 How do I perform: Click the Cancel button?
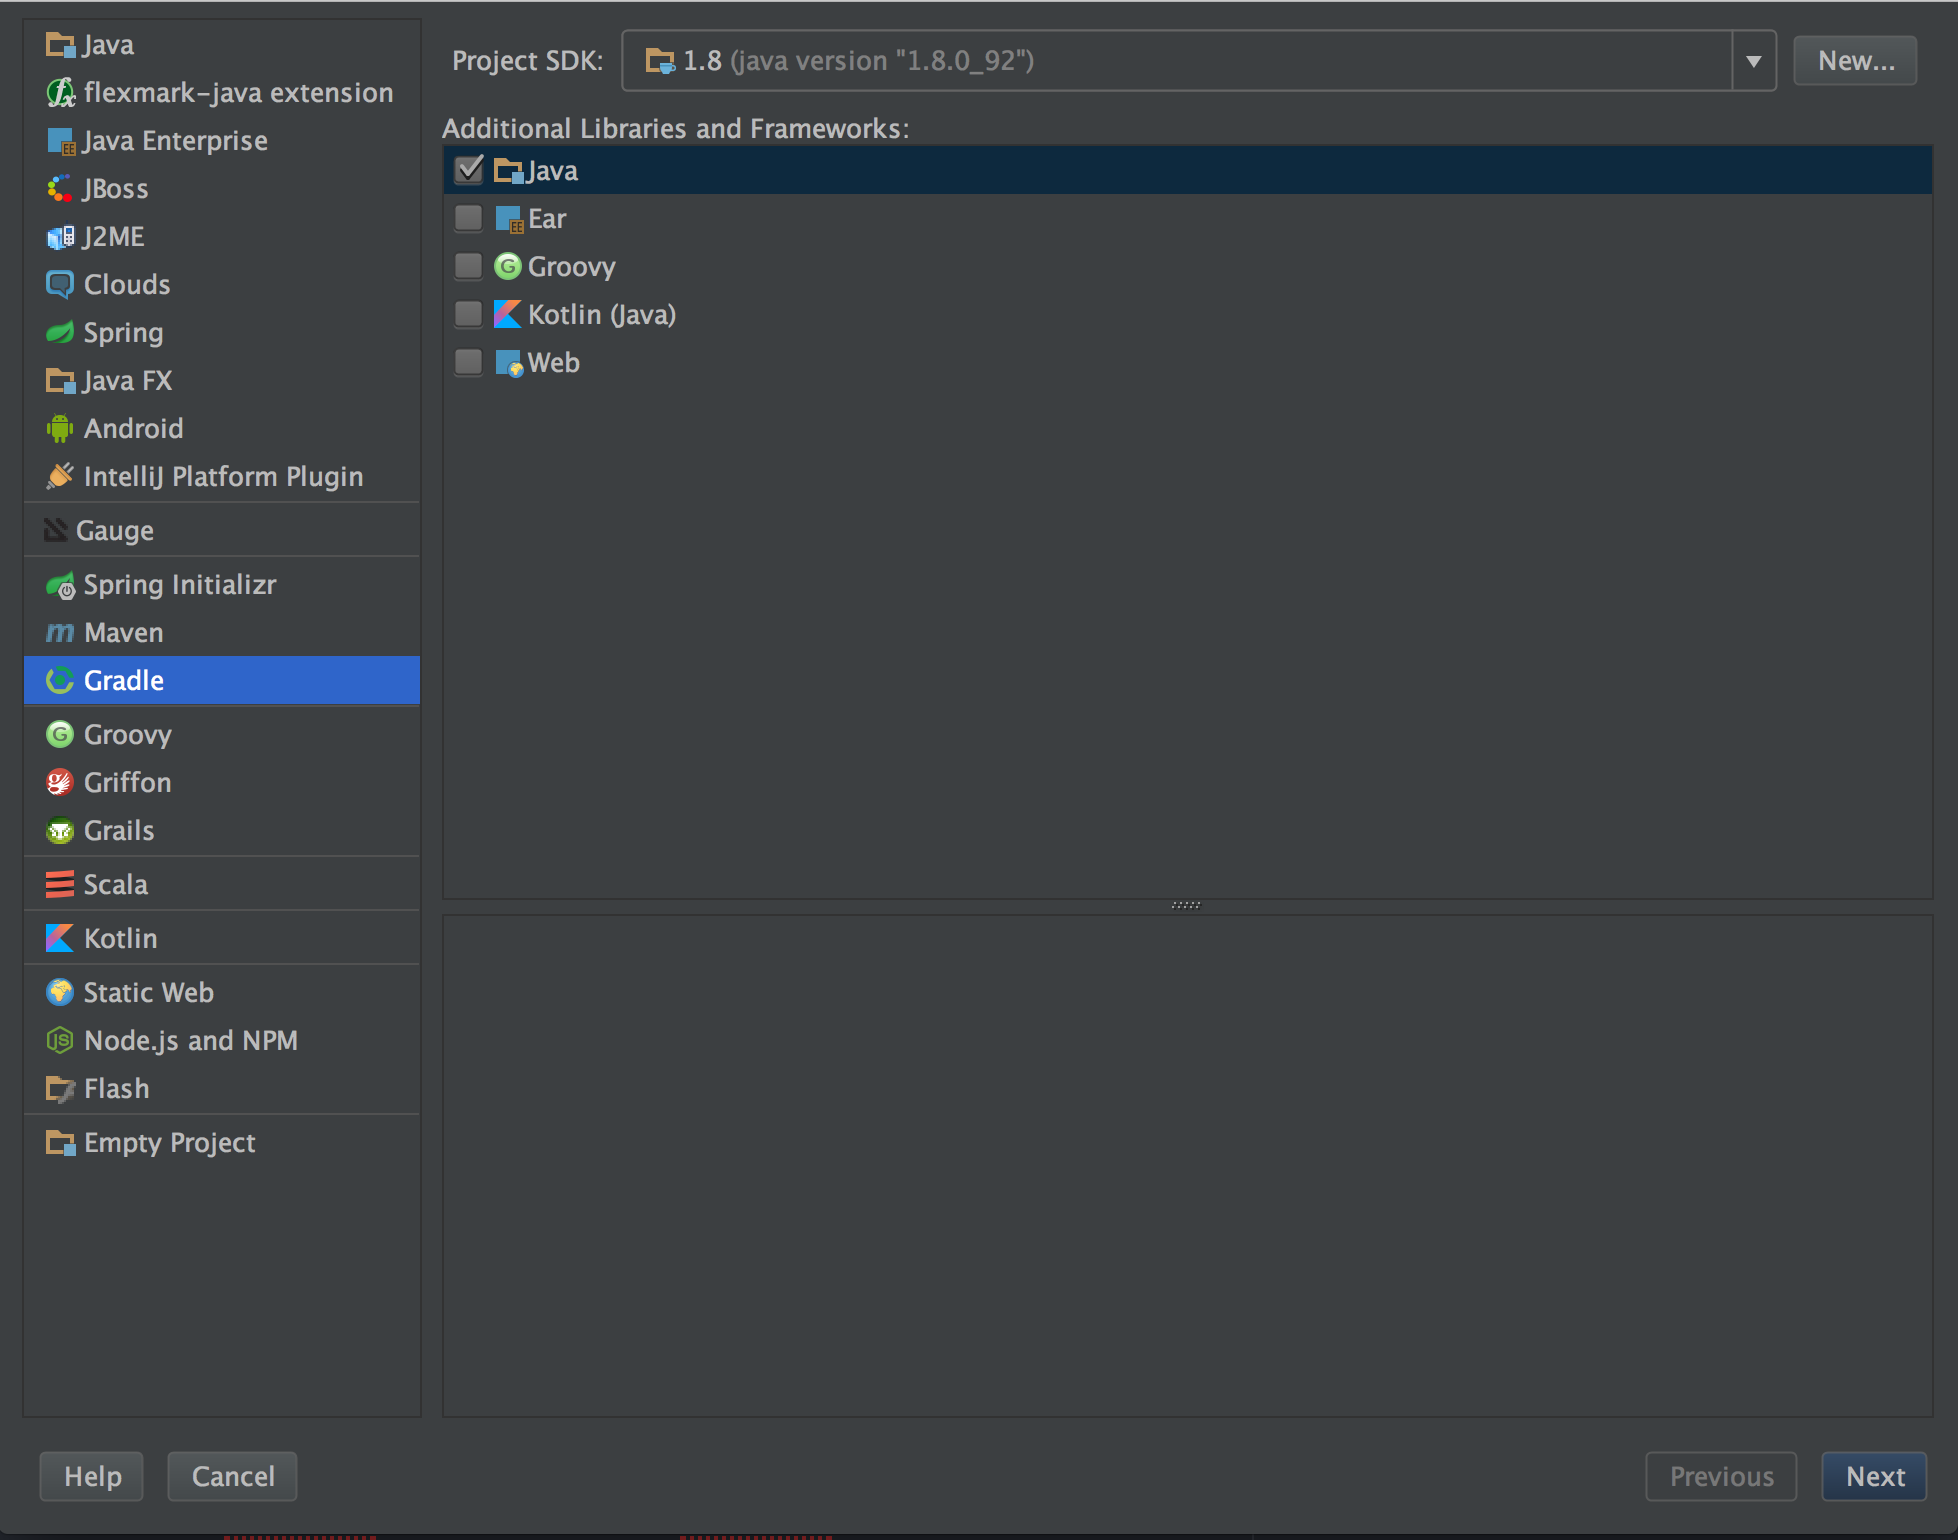point(233,1477)
